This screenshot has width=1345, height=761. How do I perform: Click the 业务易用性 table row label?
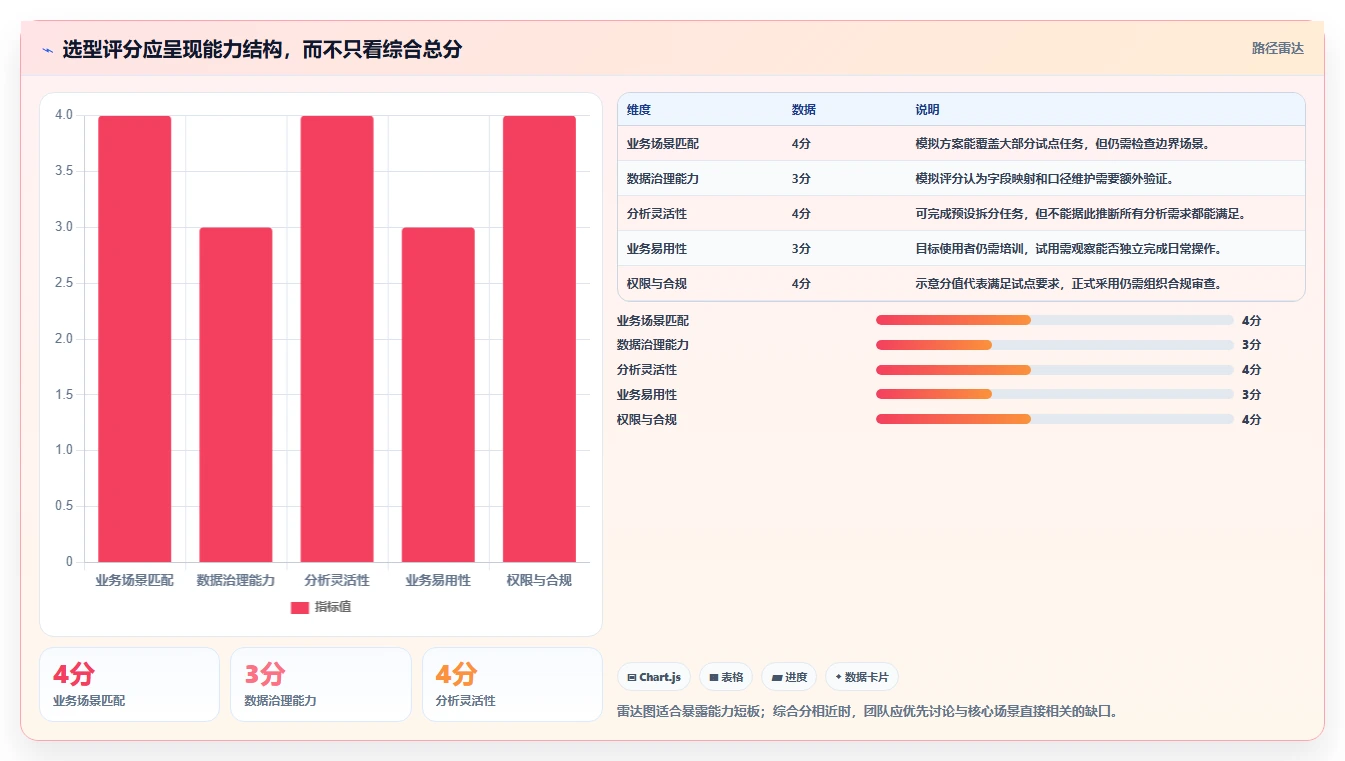(657, 249)
